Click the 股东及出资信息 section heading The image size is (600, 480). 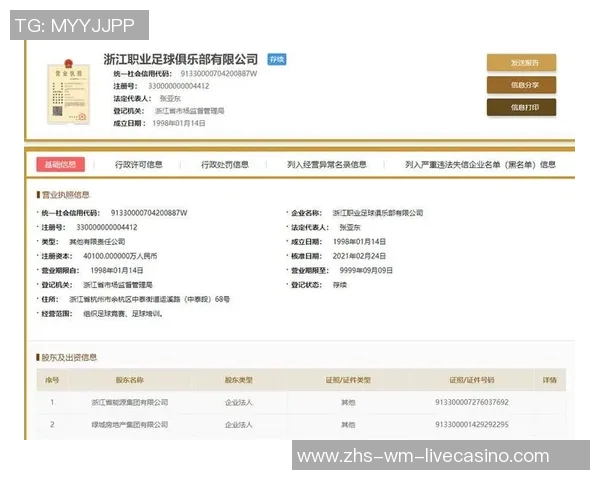pos(69,358)
